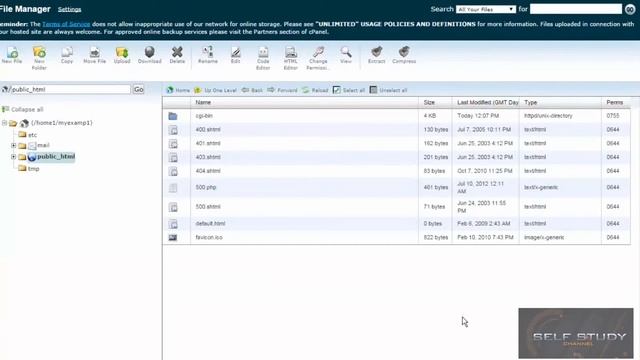Click the 500.php file icon
Screen dimensions: 640x360
173,188
